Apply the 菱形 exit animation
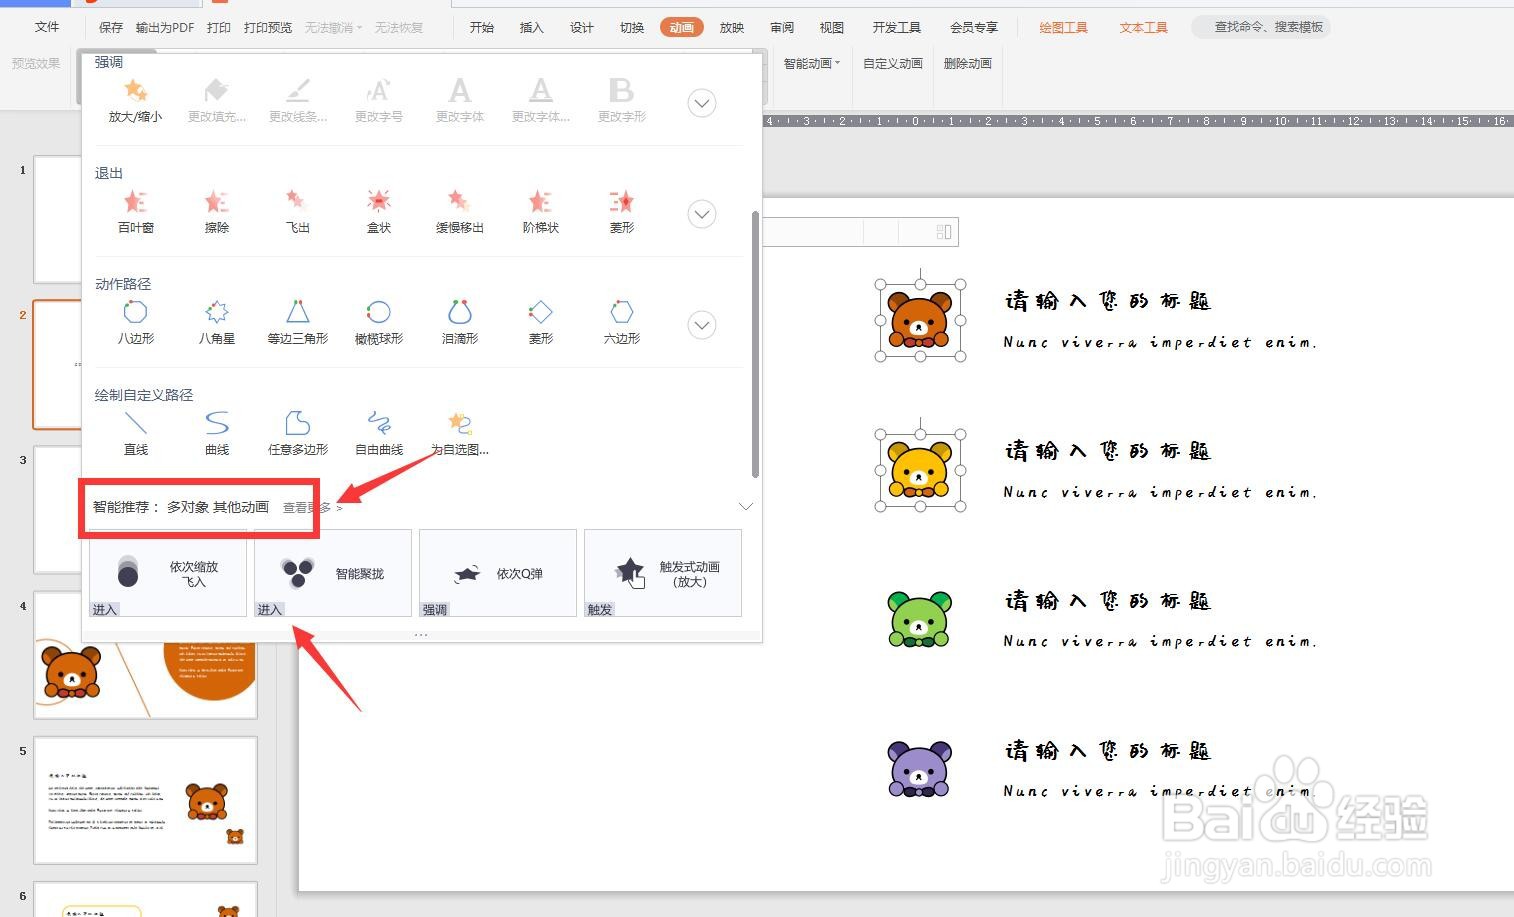The height and width of the screenshot is (917, 1514). [622, 212]
